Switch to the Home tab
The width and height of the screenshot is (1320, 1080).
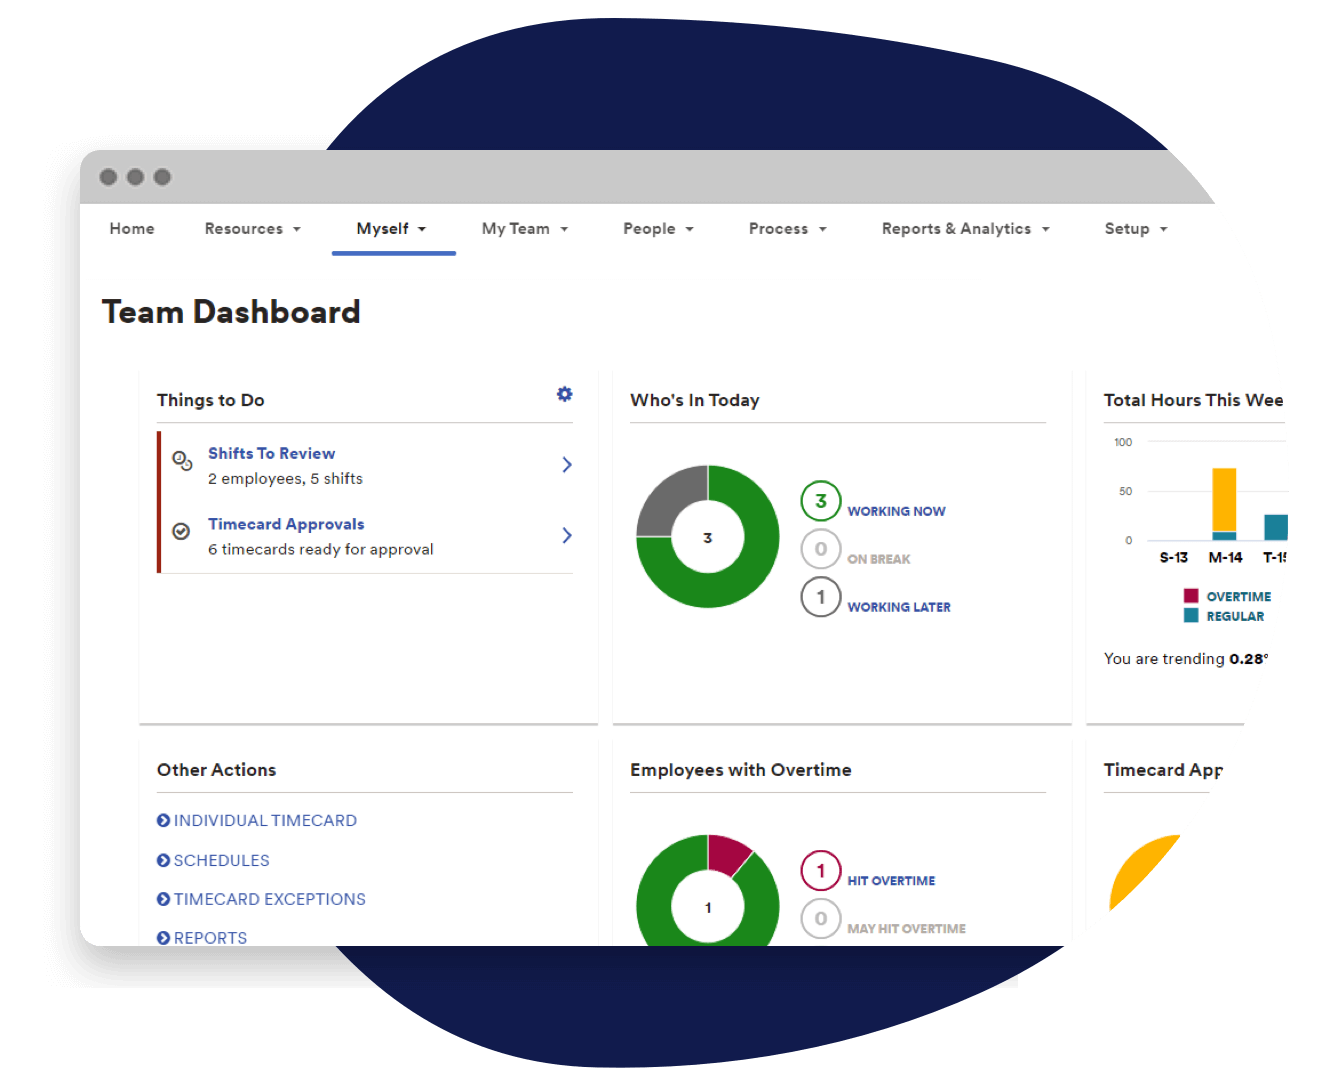coord(131,228)
